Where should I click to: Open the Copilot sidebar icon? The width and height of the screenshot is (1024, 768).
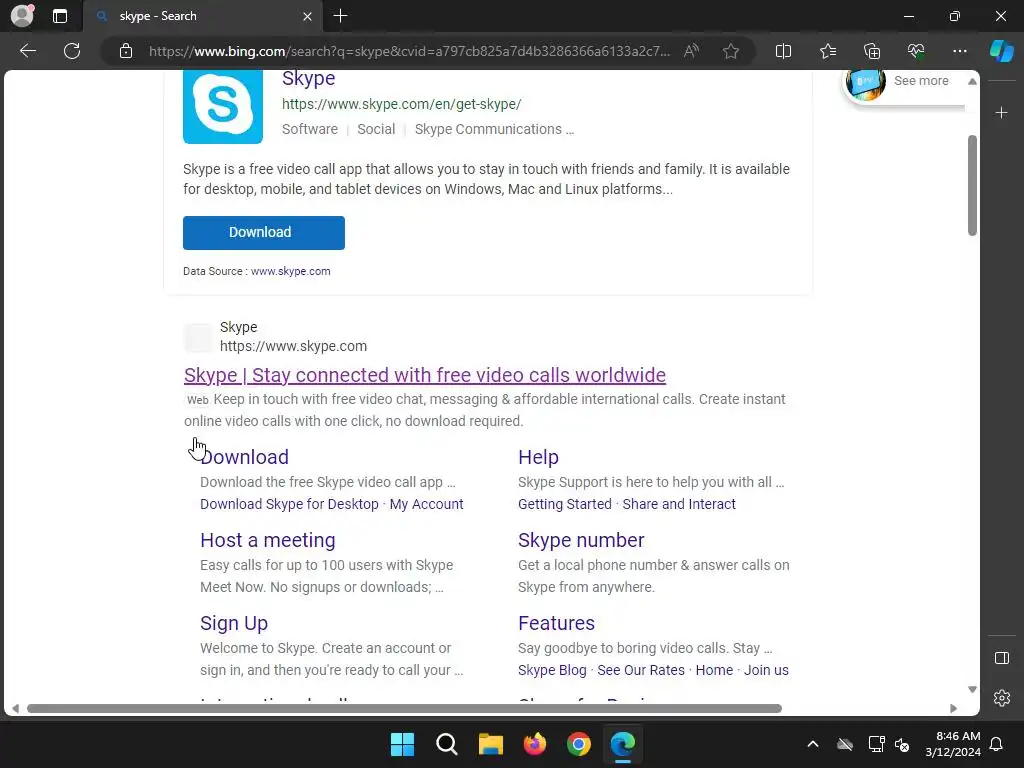pos(1002,51)
